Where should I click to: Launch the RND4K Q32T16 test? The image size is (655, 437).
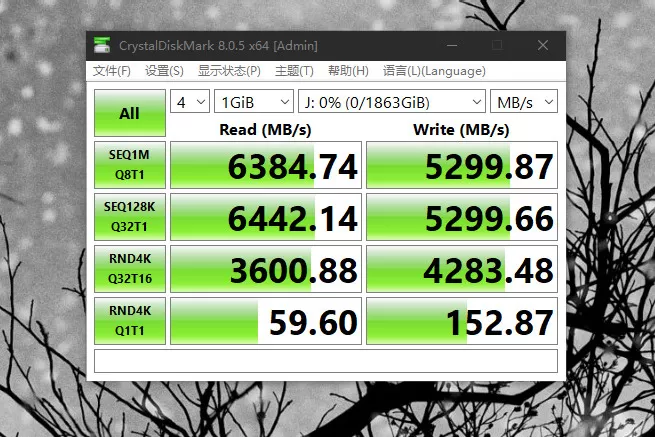[130, 270]
